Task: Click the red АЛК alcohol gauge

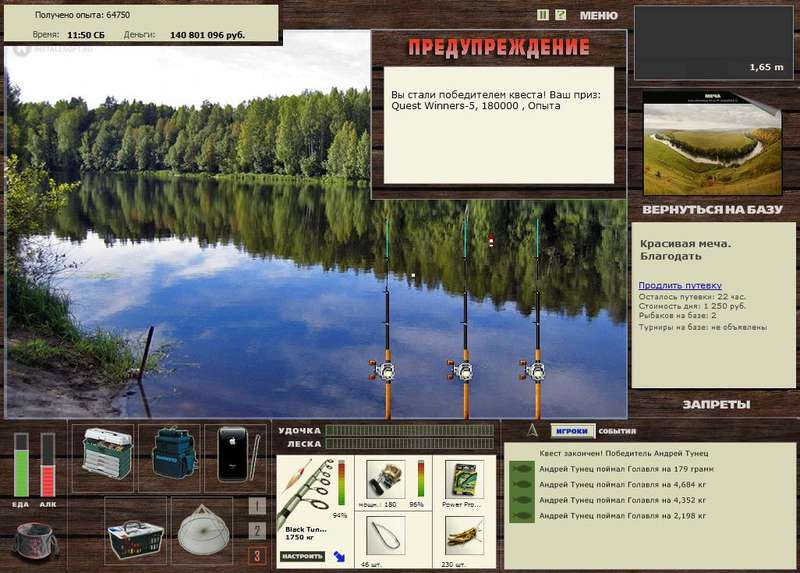Action: point(47,465)
